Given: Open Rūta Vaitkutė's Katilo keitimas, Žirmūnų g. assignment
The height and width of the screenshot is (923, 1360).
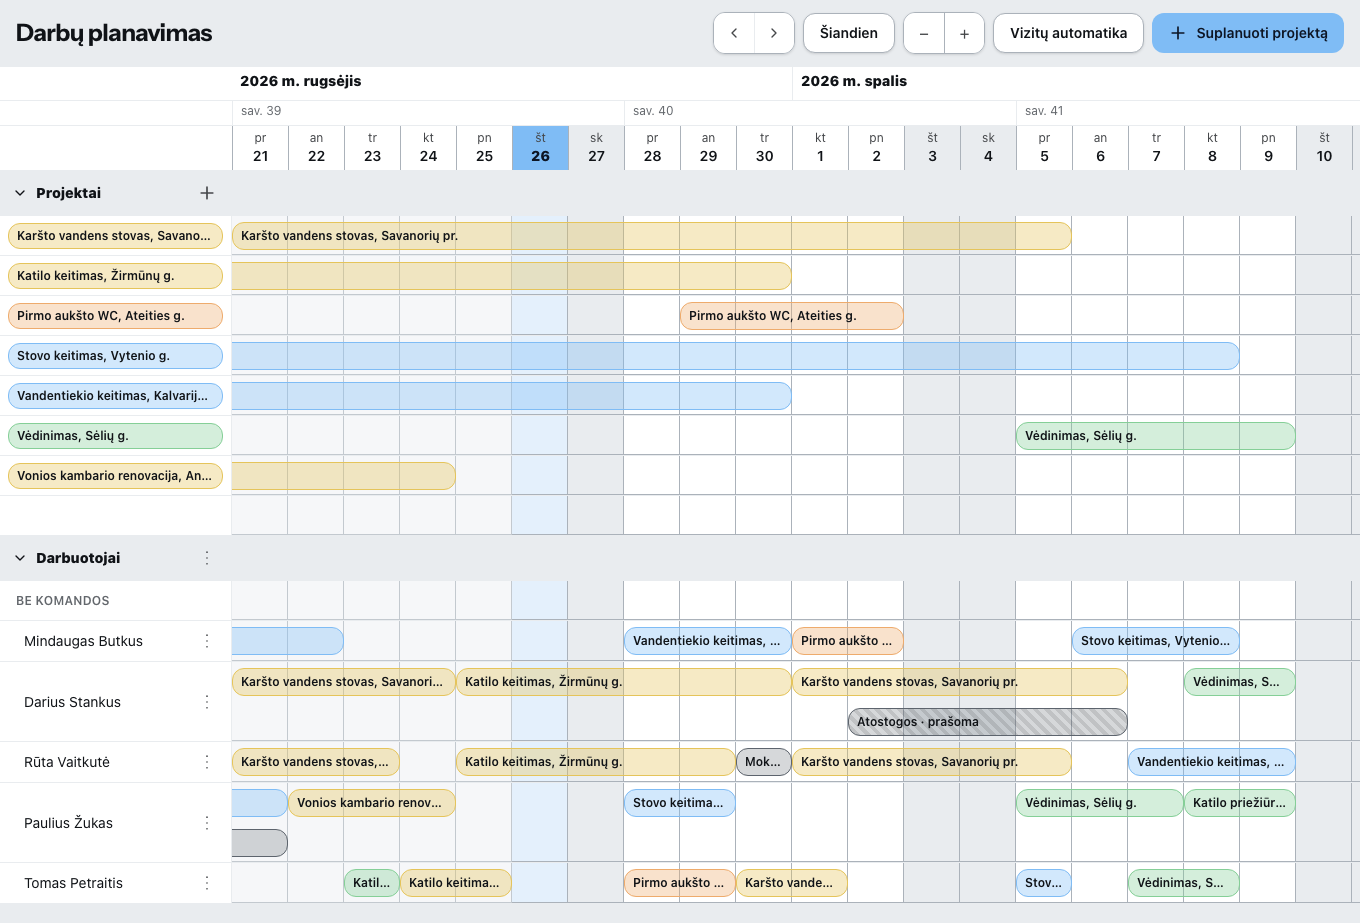Looking at the screenshot, I should pyautogui.click(x=596, y=762).
